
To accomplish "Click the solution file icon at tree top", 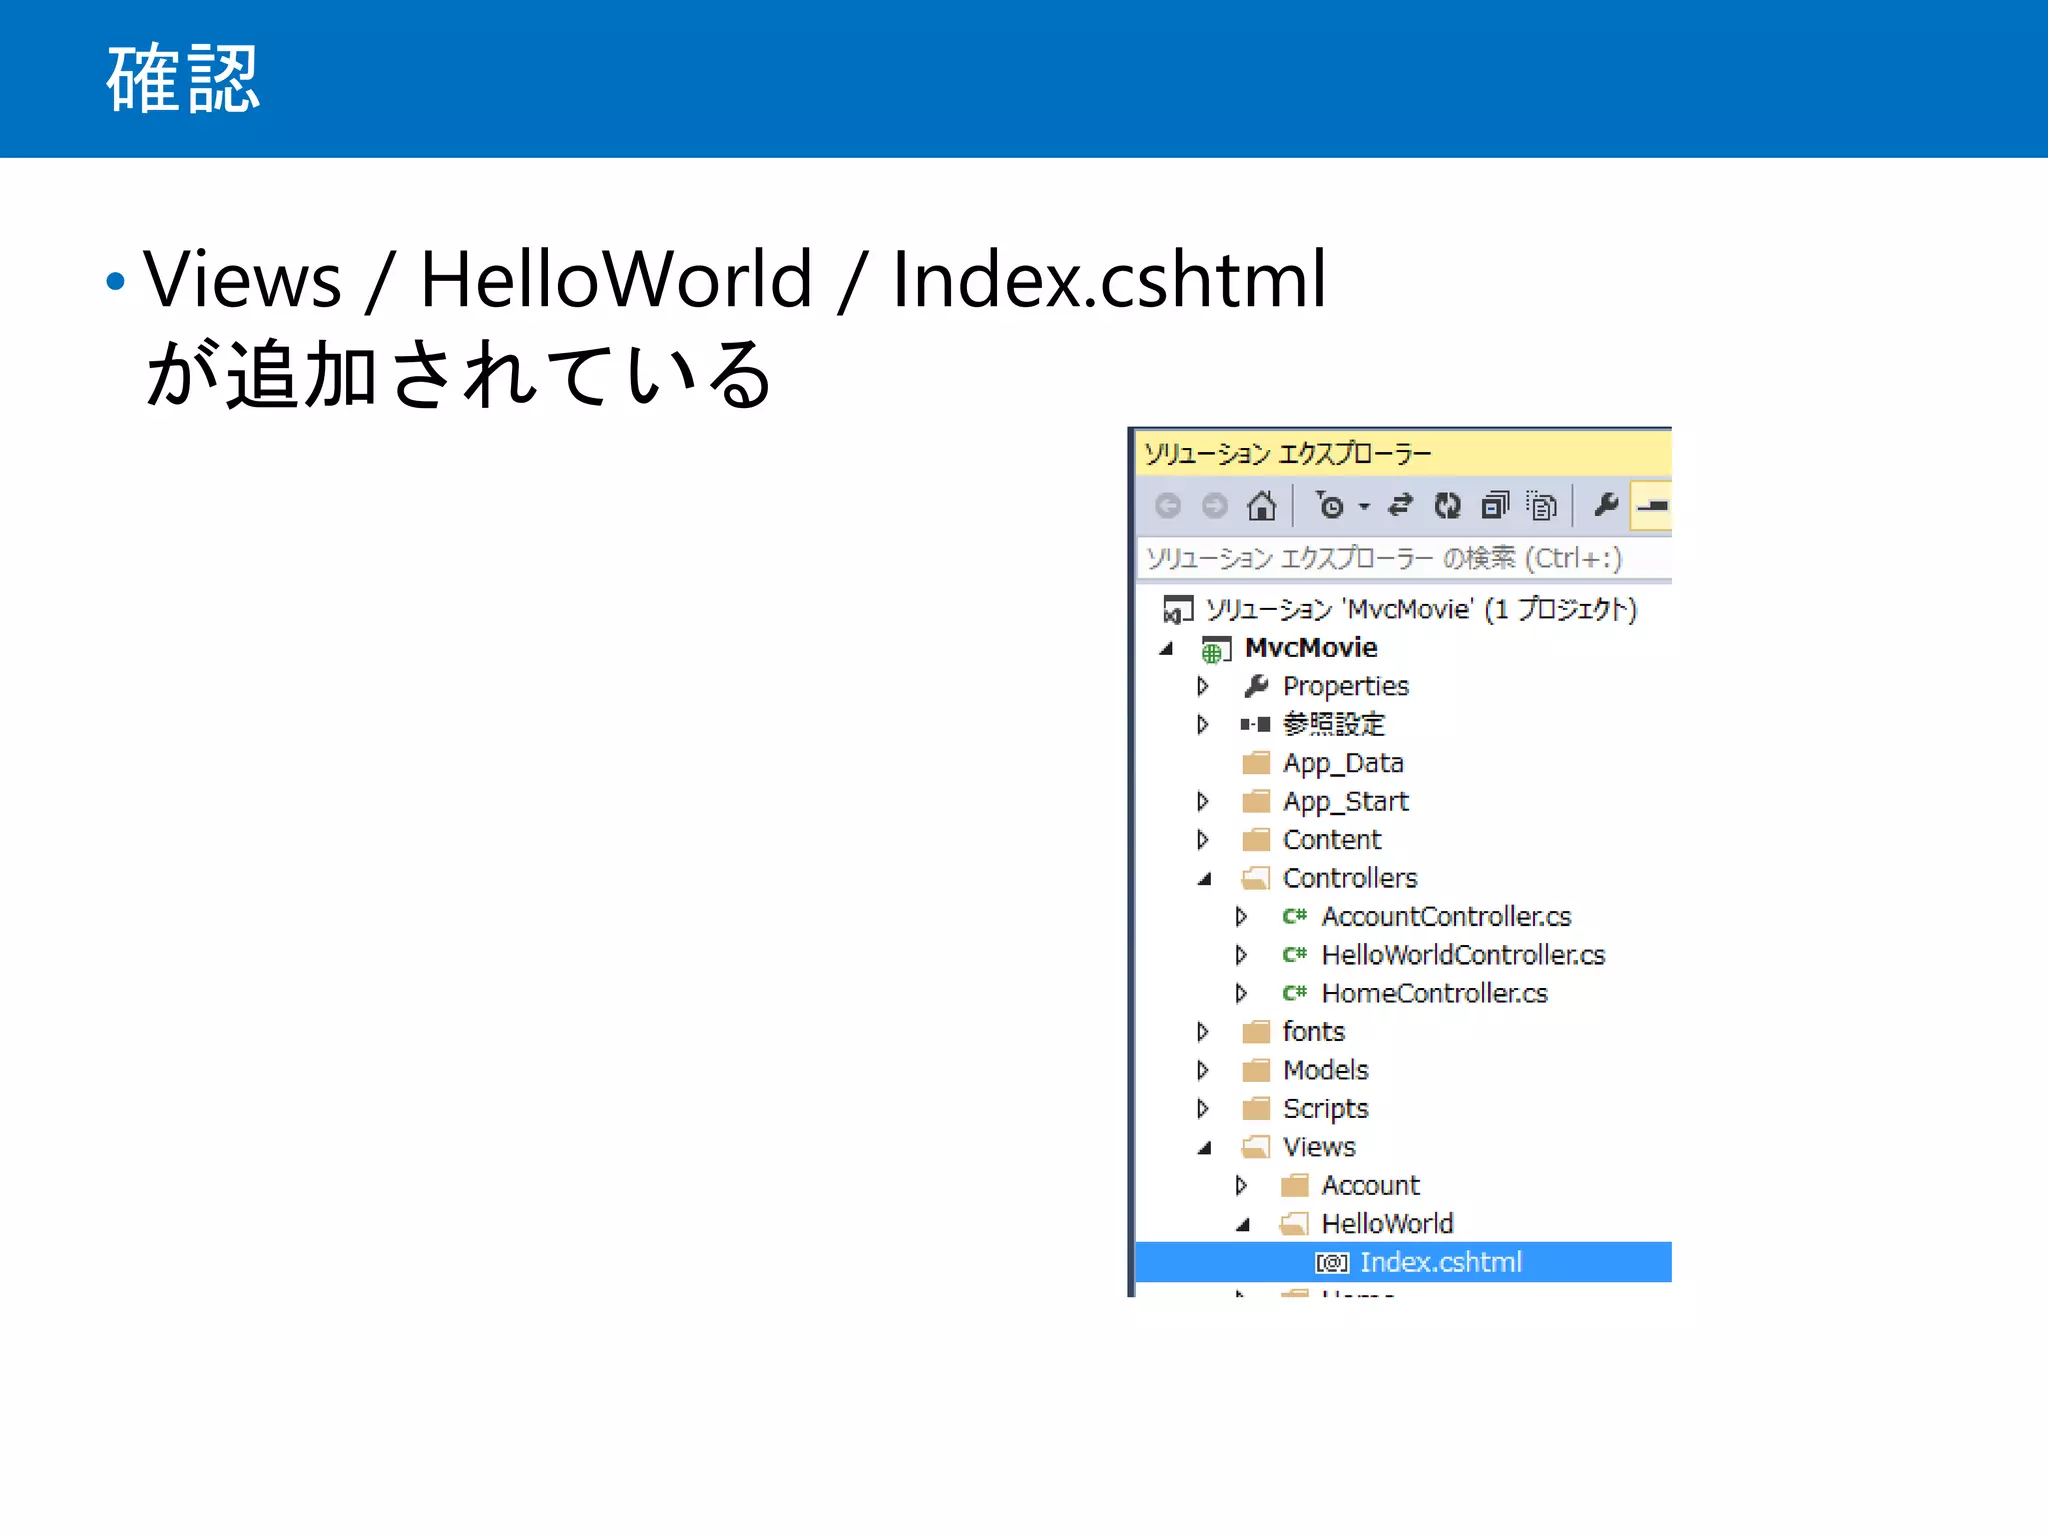I will 1178,609.
